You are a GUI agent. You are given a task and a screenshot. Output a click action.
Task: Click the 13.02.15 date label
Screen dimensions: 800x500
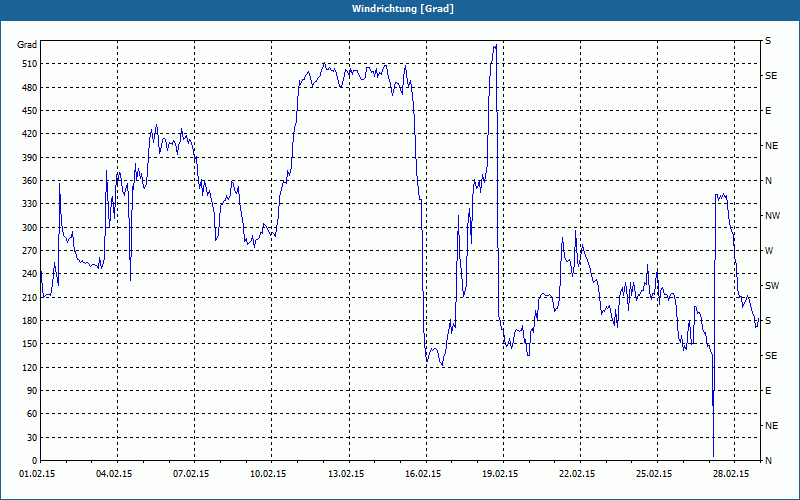(346, 474)
